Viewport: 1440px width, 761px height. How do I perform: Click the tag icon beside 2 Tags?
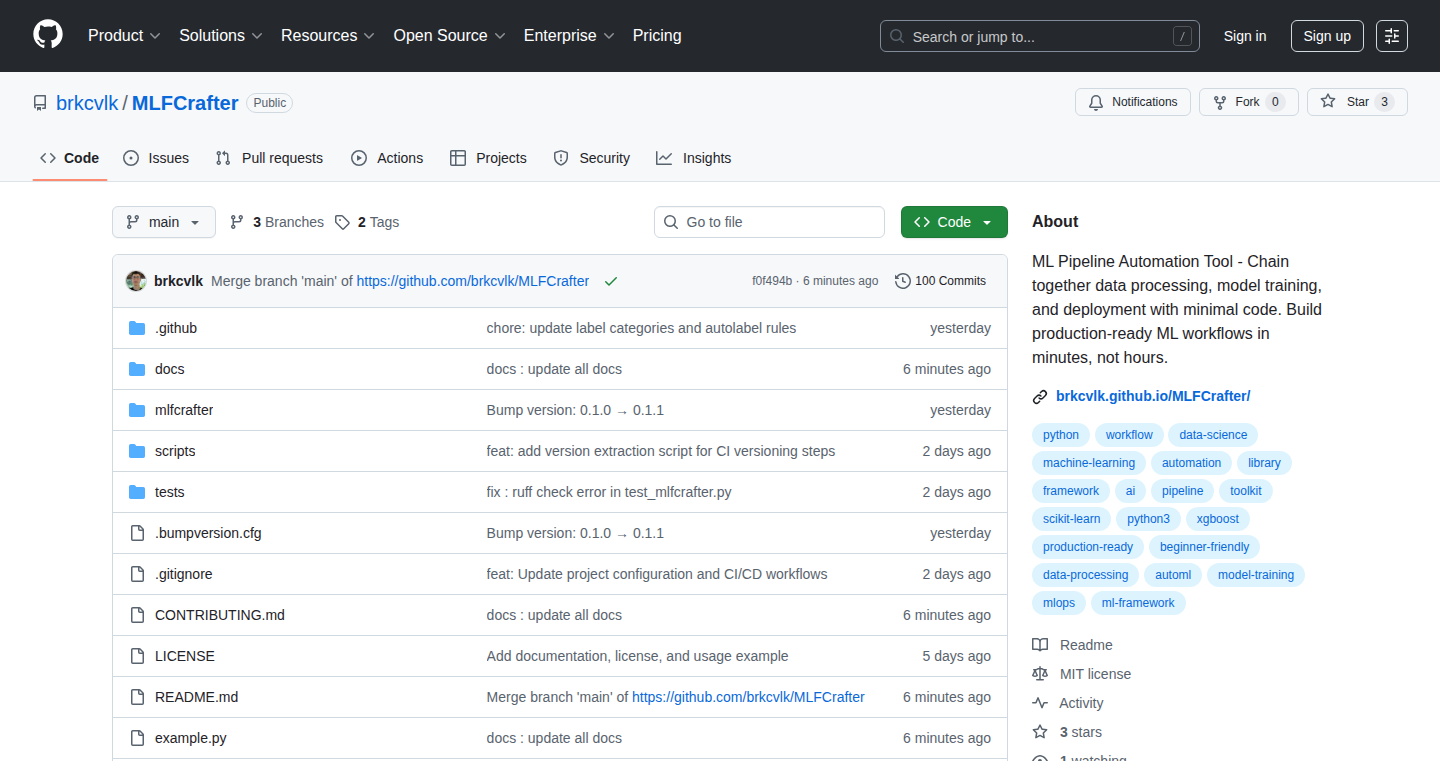(x=342, y=222)
